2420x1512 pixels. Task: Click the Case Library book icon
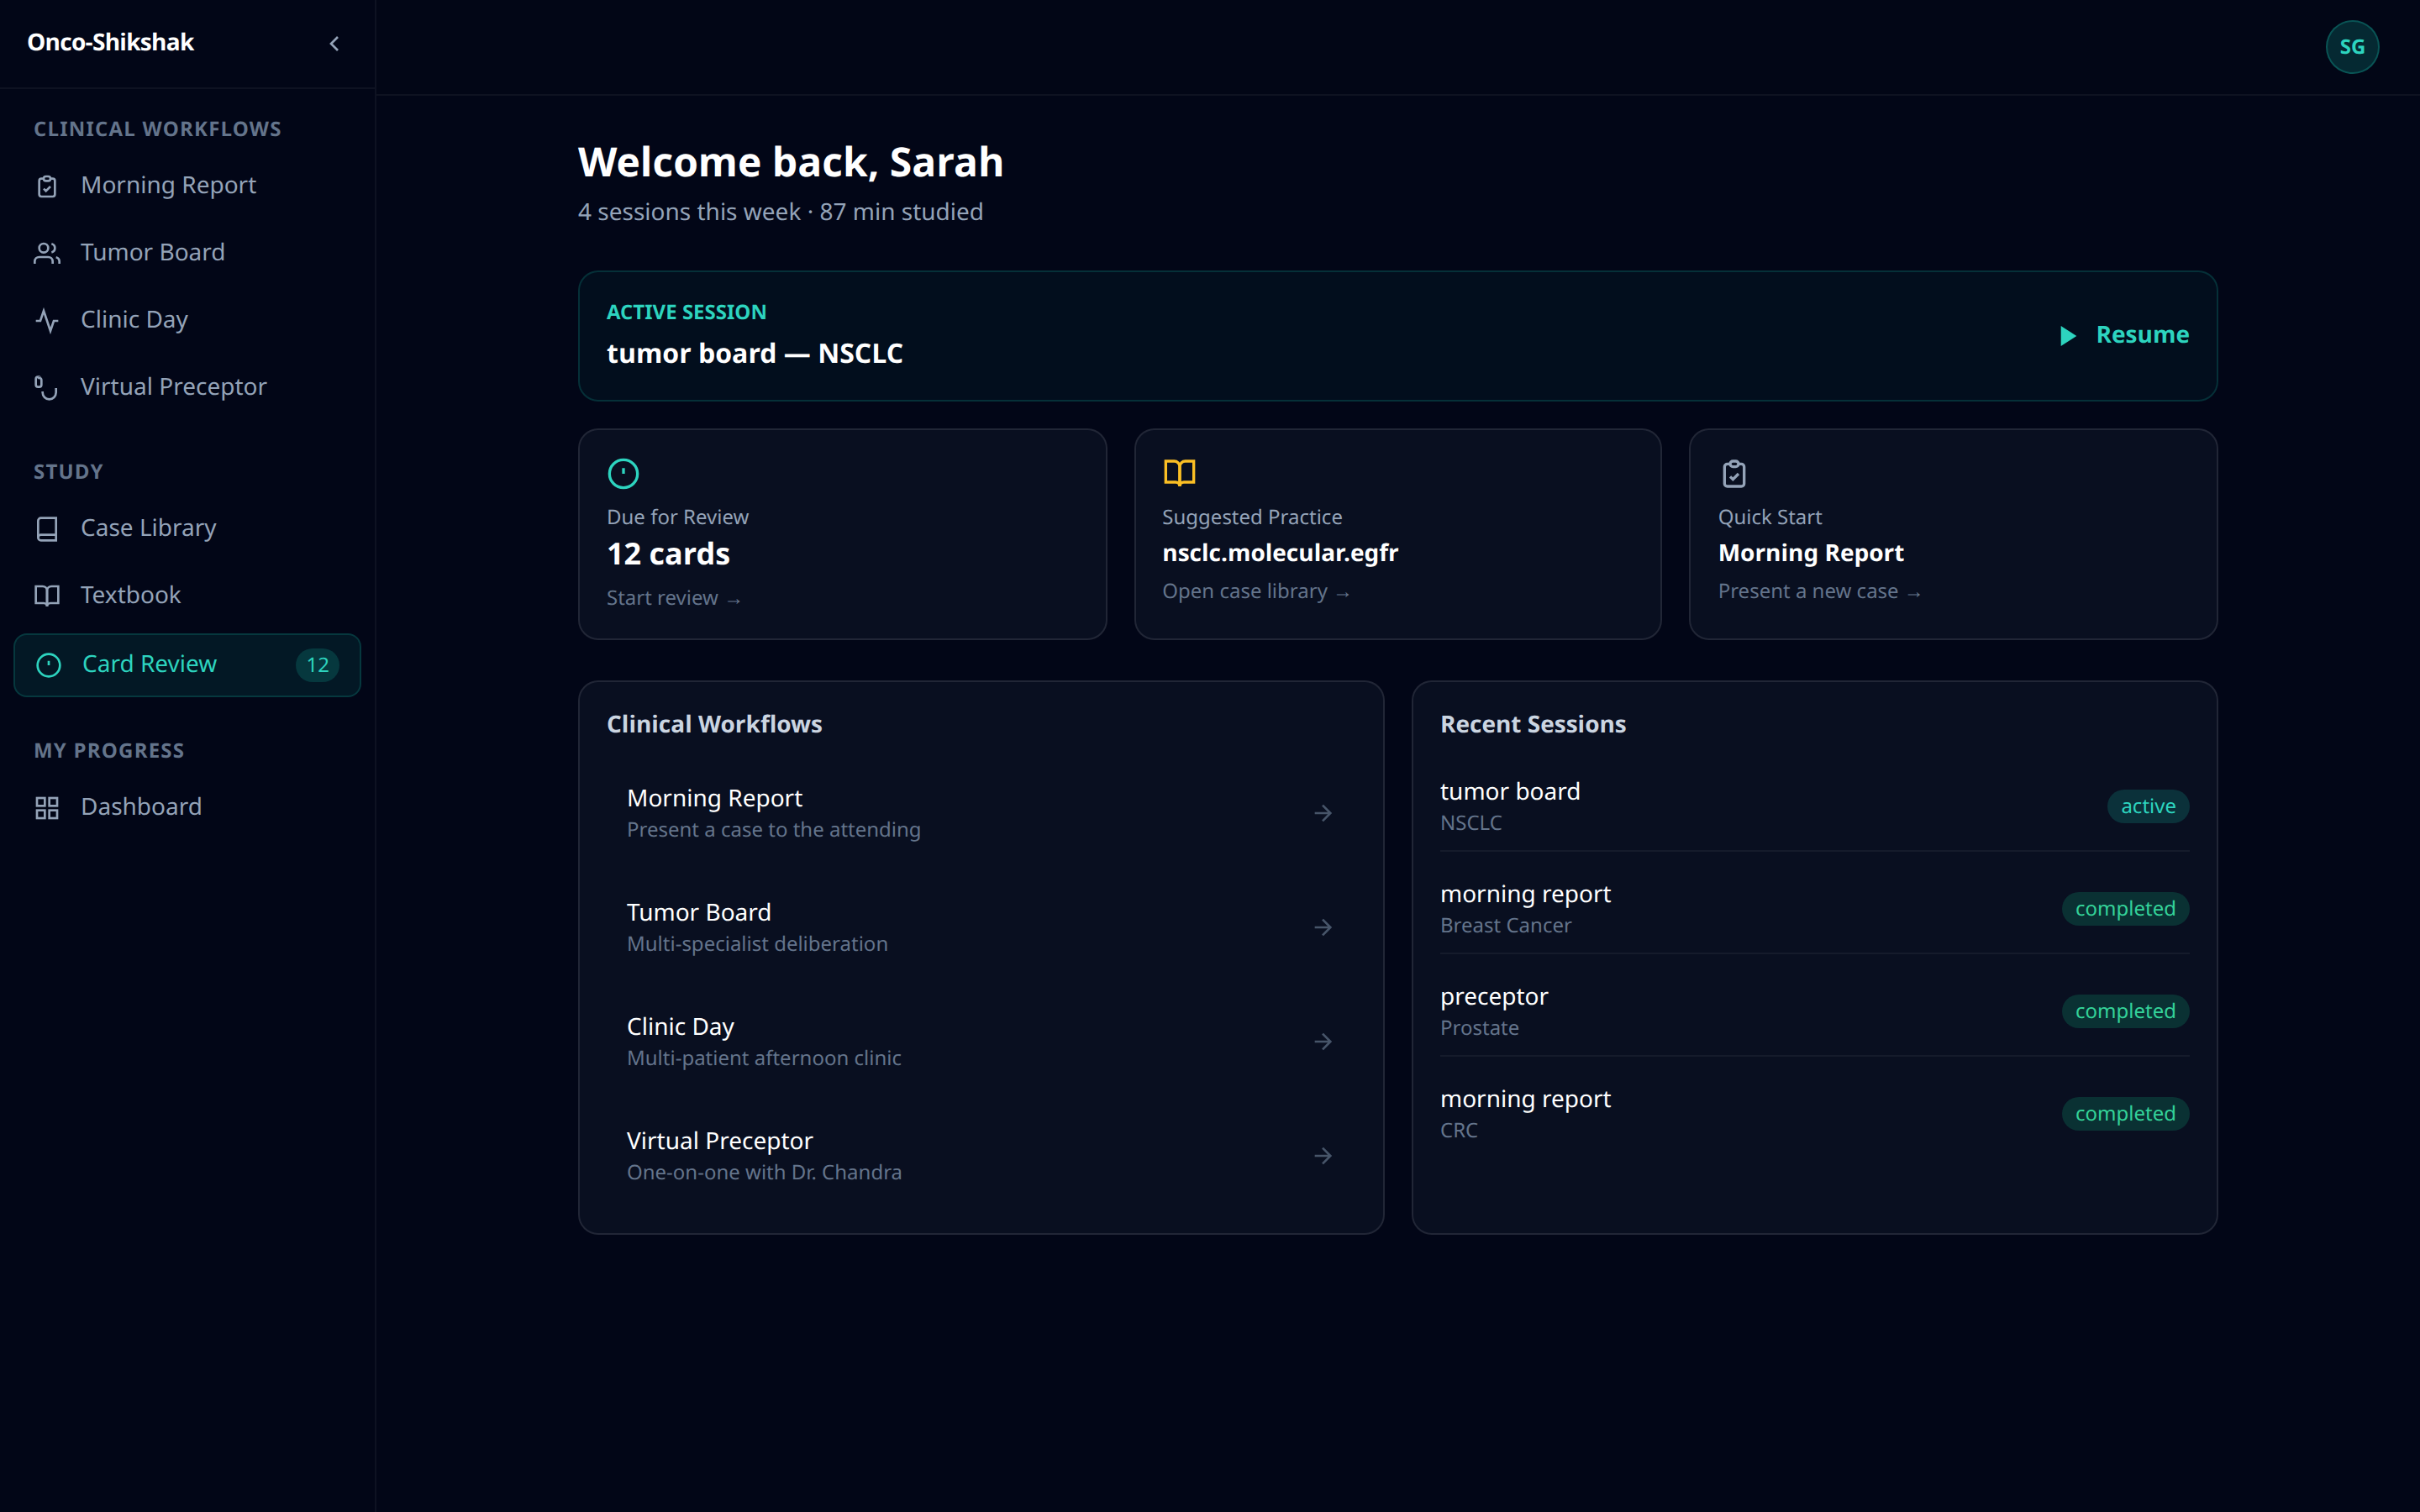[47, 528]
